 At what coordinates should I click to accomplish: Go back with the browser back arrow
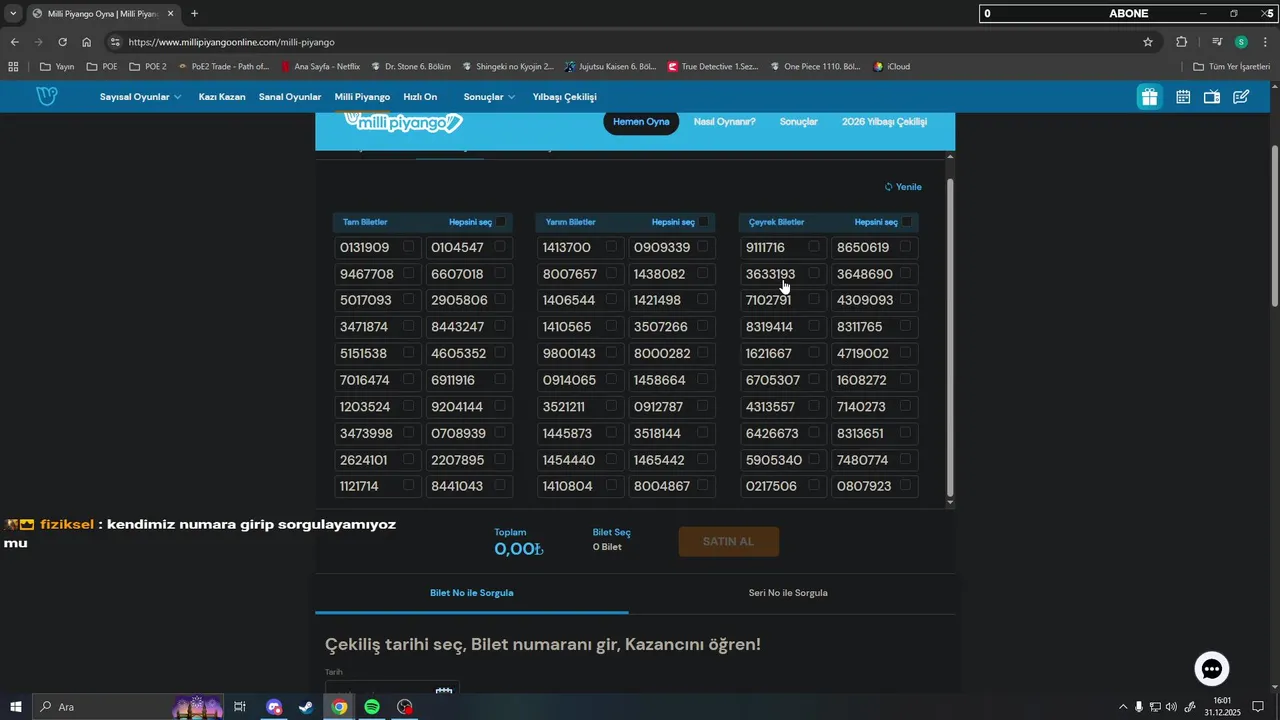tap(14, 42)
